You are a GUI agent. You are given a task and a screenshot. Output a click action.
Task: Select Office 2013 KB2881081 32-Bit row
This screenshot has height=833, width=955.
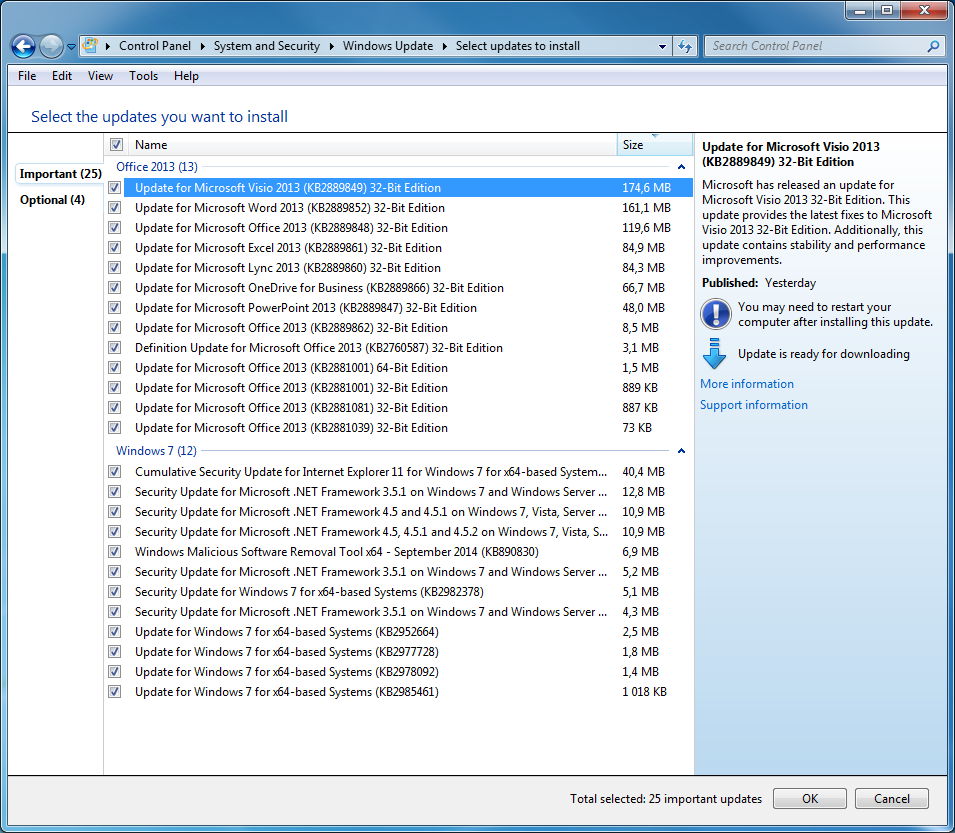pos(400,408)
